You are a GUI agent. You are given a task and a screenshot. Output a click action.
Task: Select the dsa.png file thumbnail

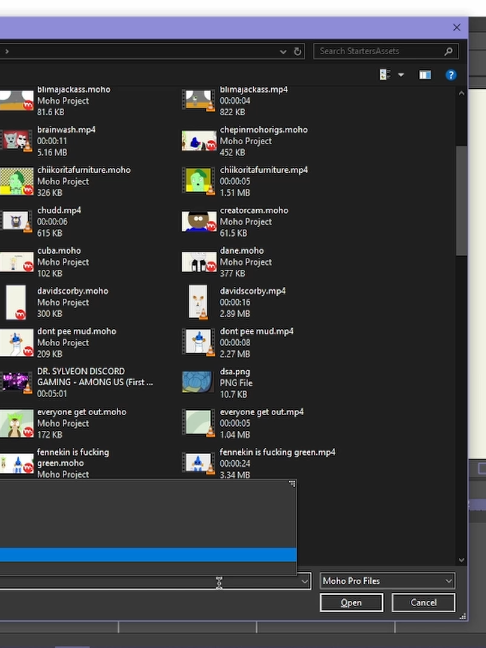pos(198,381)
